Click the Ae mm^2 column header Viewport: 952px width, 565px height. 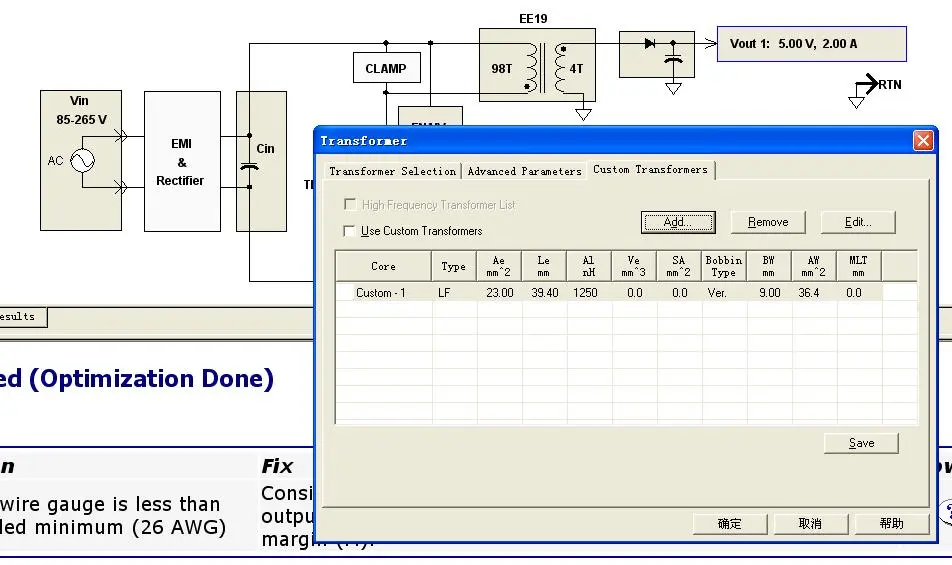(498, 266)
